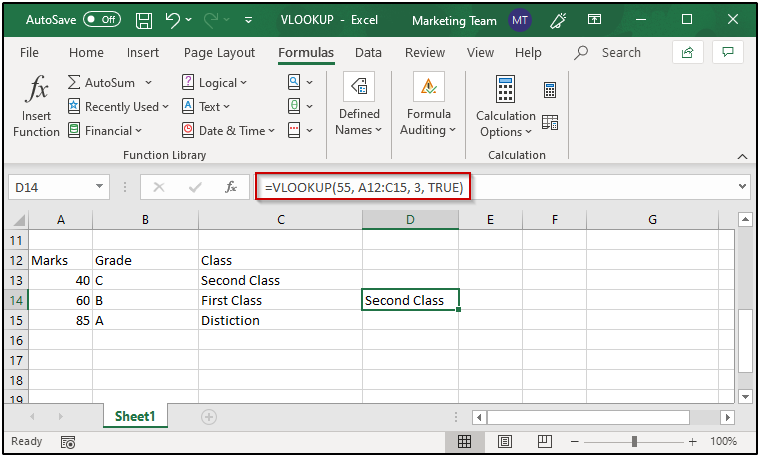Open Insert Function dialog via fx button
The width and height of the screenshot is (760, 457).
(x=36, y=105)
